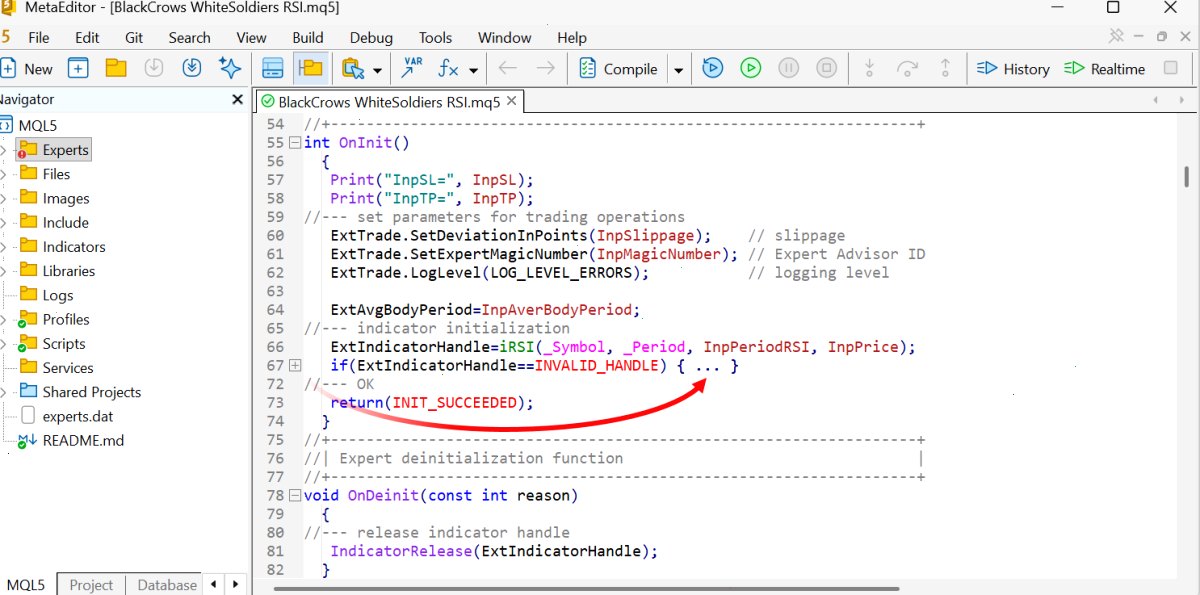This screenshot has height=595, width=1200.
Task: Open the Git menu
Action: [134, 38]
